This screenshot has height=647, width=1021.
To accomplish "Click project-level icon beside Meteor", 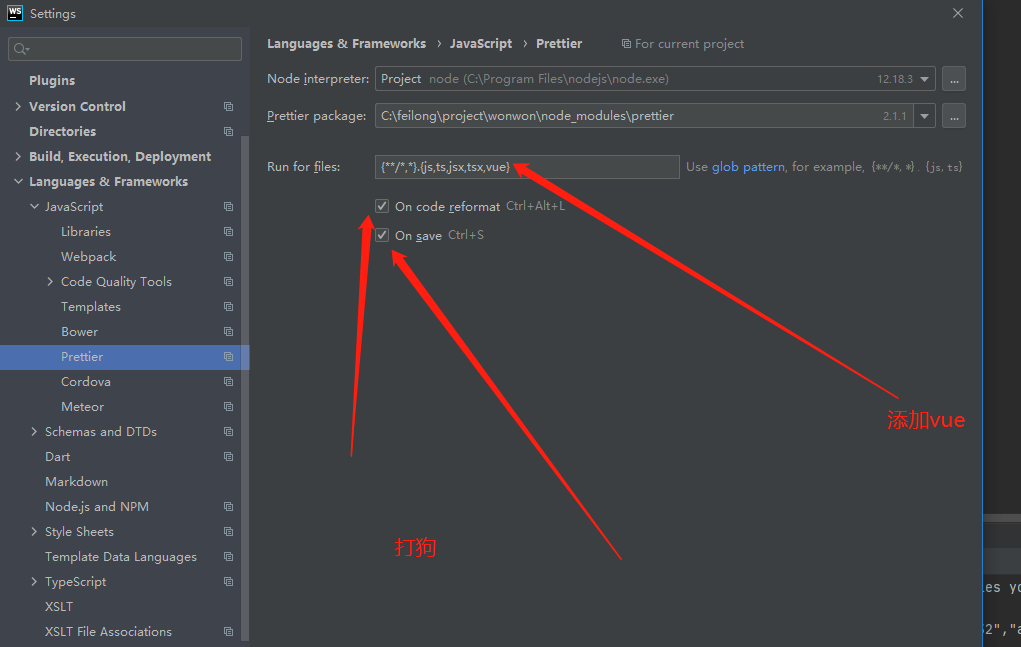I will click(229, 407).
